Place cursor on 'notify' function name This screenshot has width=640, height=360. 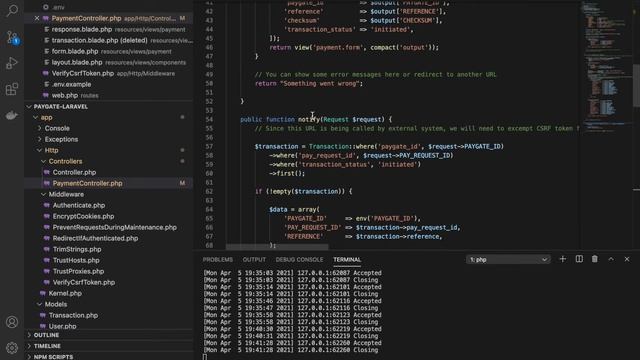coord(309,120)
